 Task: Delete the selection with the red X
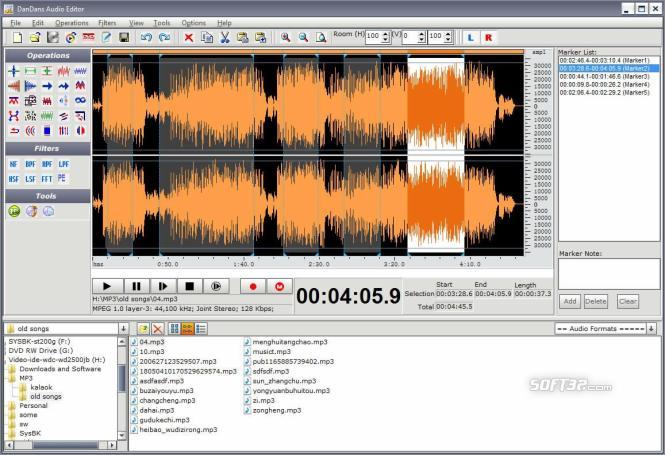point(189,38)
